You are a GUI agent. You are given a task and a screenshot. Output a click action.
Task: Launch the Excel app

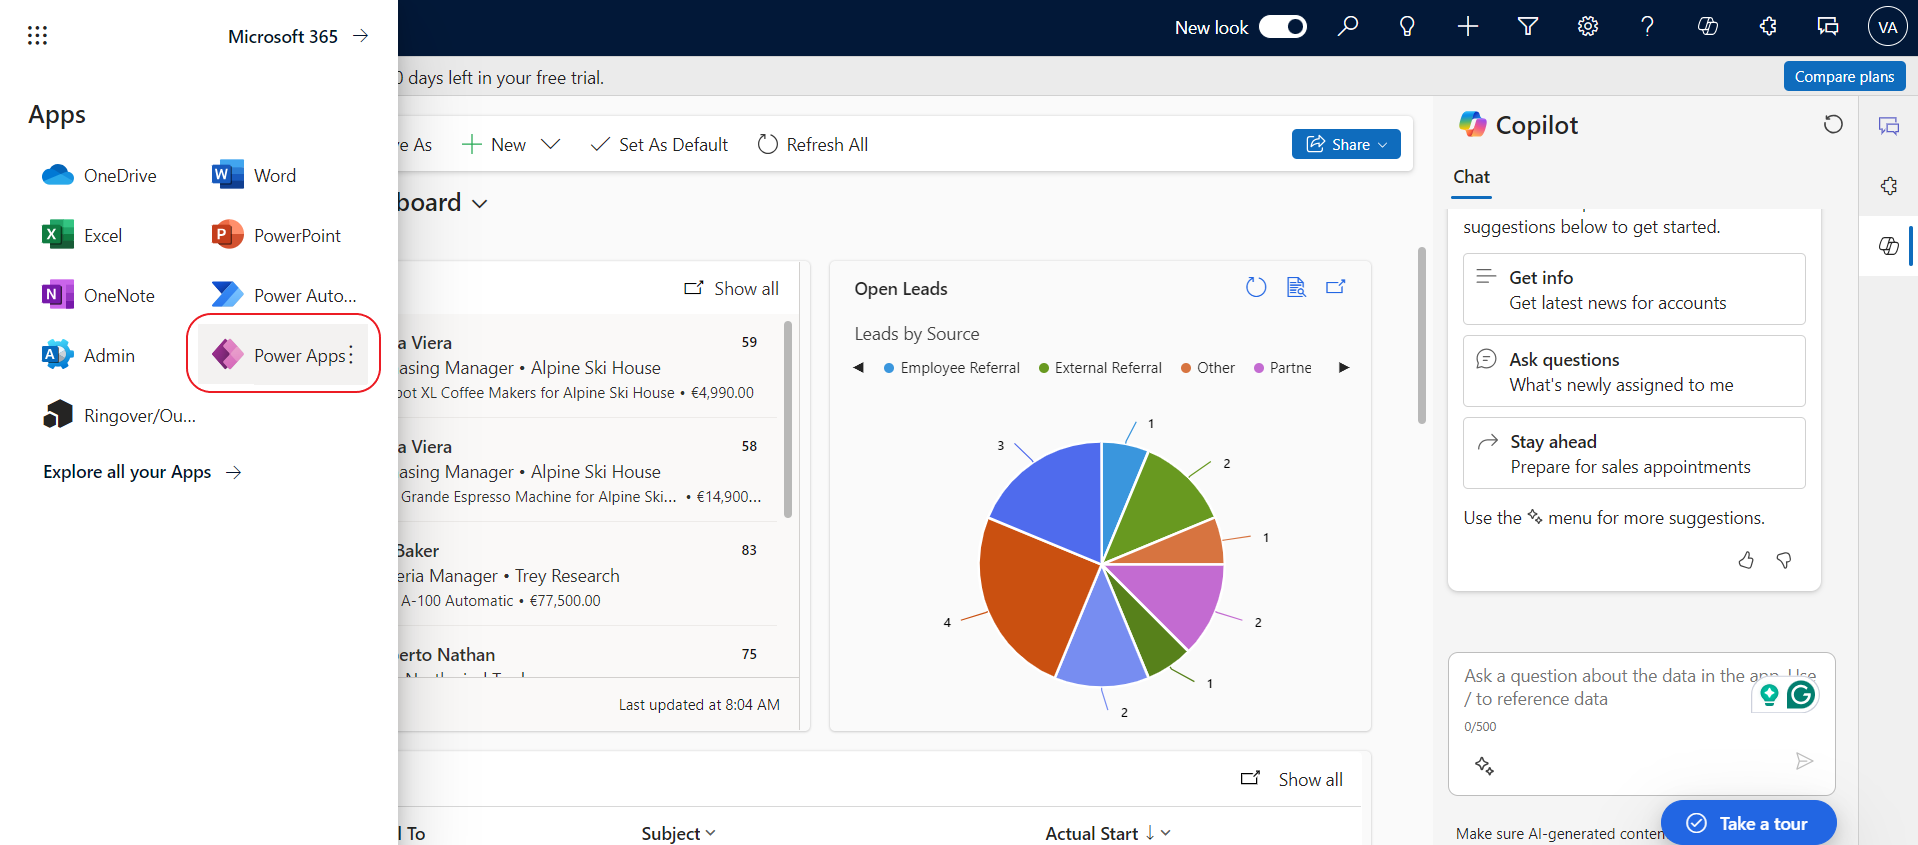(x=83, y=236)
